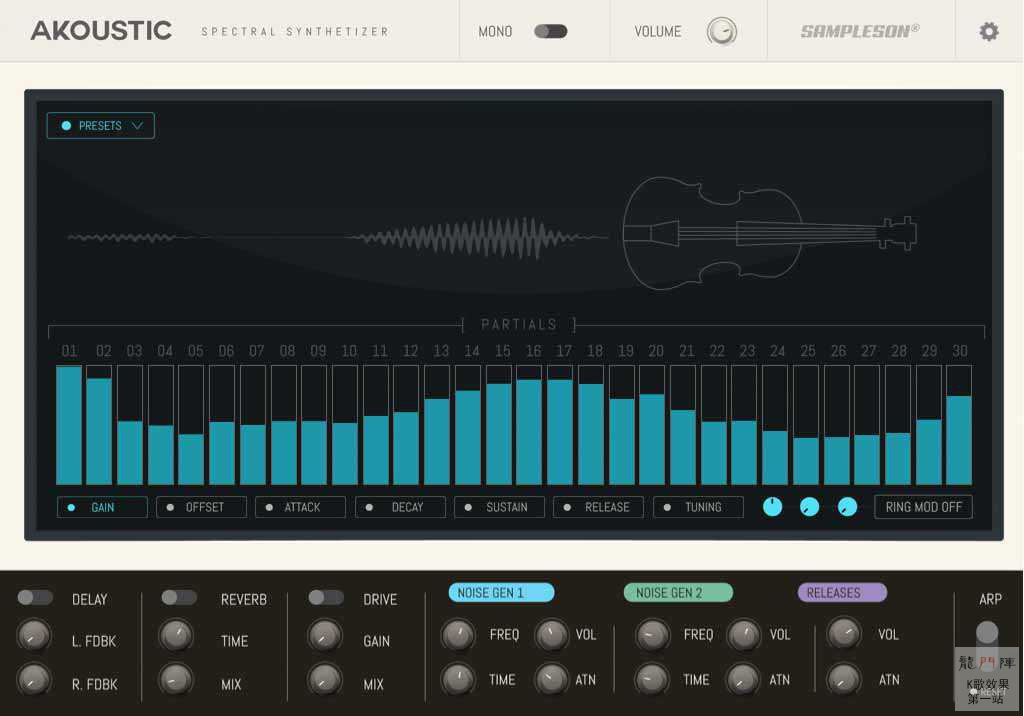Click the Noise Gen 1 FREQ knob

click(458, 635)
